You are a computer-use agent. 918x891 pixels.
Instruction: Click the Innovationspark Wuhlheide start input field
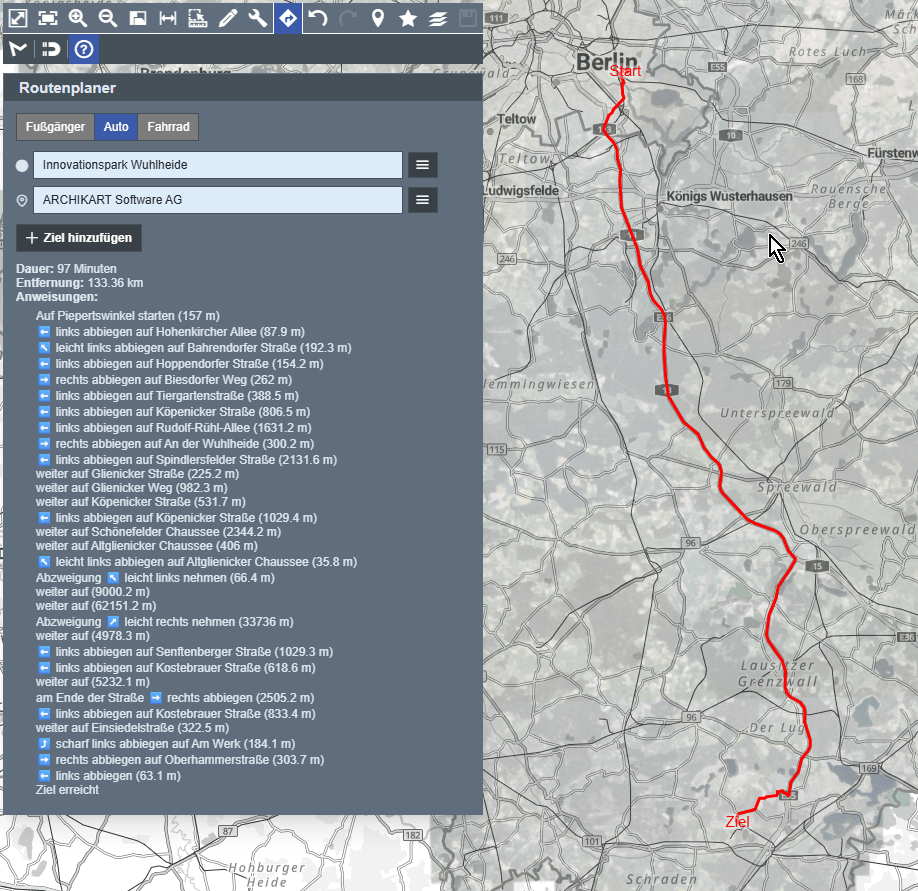(x=217, y=165)
